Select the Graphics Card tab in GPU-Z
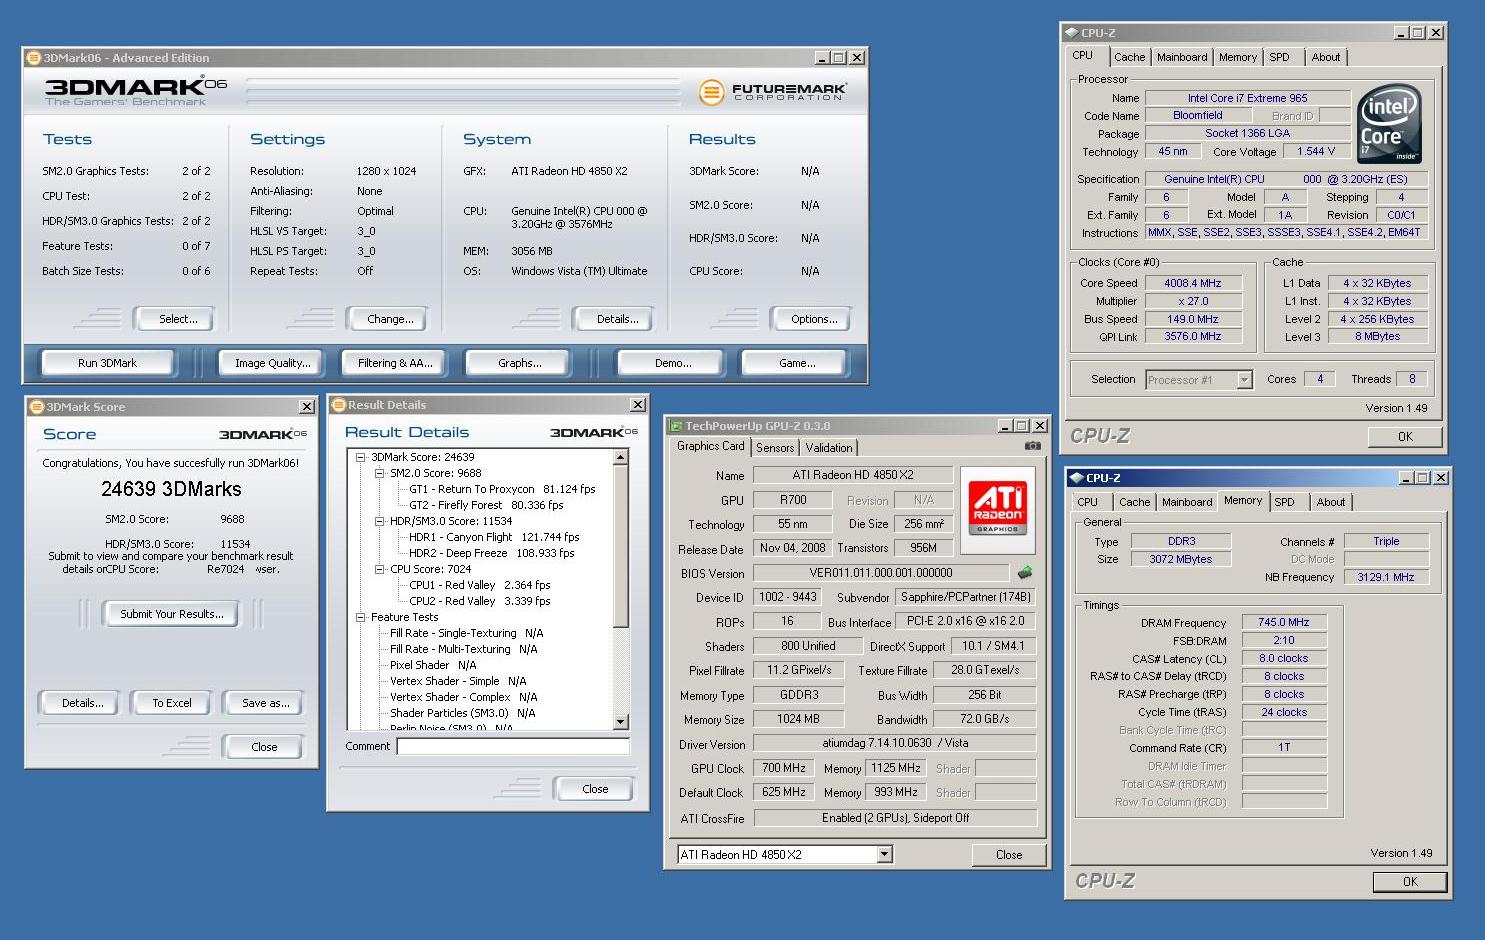The width and height of the screenshot is (1485, 940). pos(710,446)
